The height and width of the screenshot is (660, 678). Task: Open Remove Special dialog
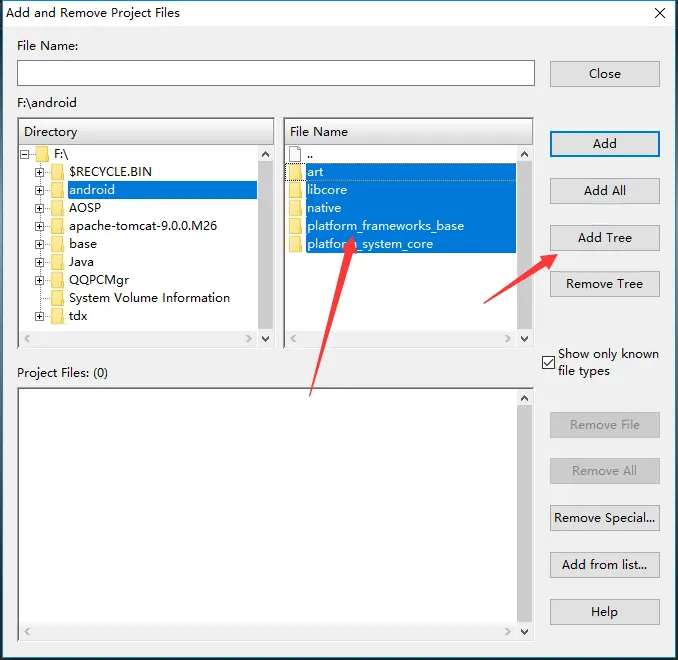(604, 518)
